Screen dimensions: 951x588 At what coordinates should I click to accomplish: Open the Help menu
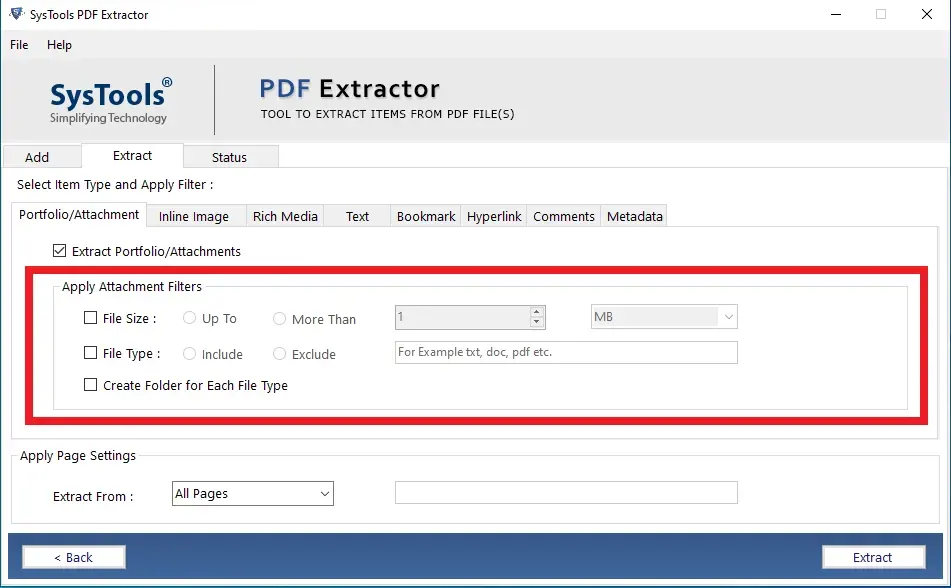click(x=59, y=45)
